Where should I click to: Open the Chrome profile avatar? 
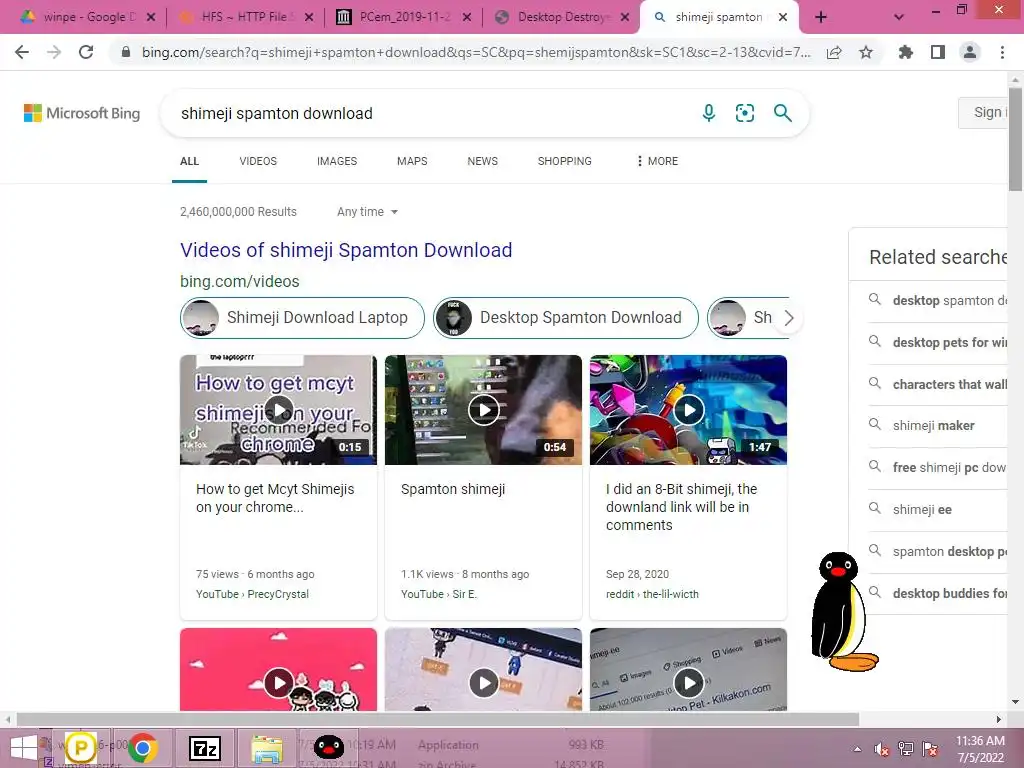(x=970, y=52)
